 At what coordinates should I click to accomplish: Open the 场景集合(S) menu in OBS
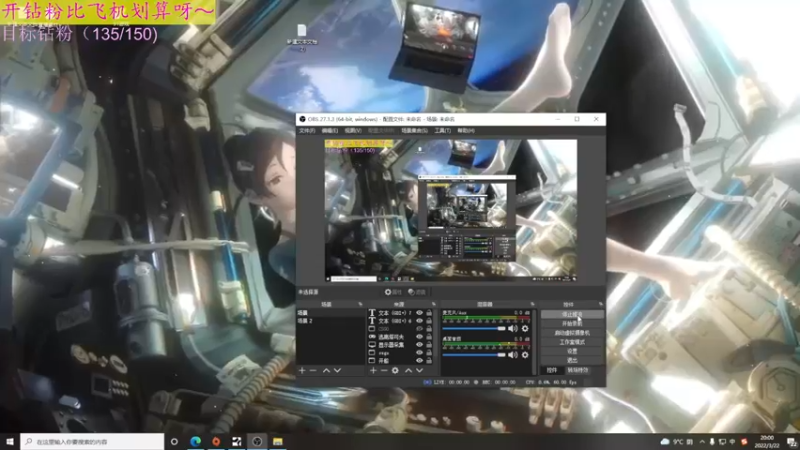coord(414,131)
